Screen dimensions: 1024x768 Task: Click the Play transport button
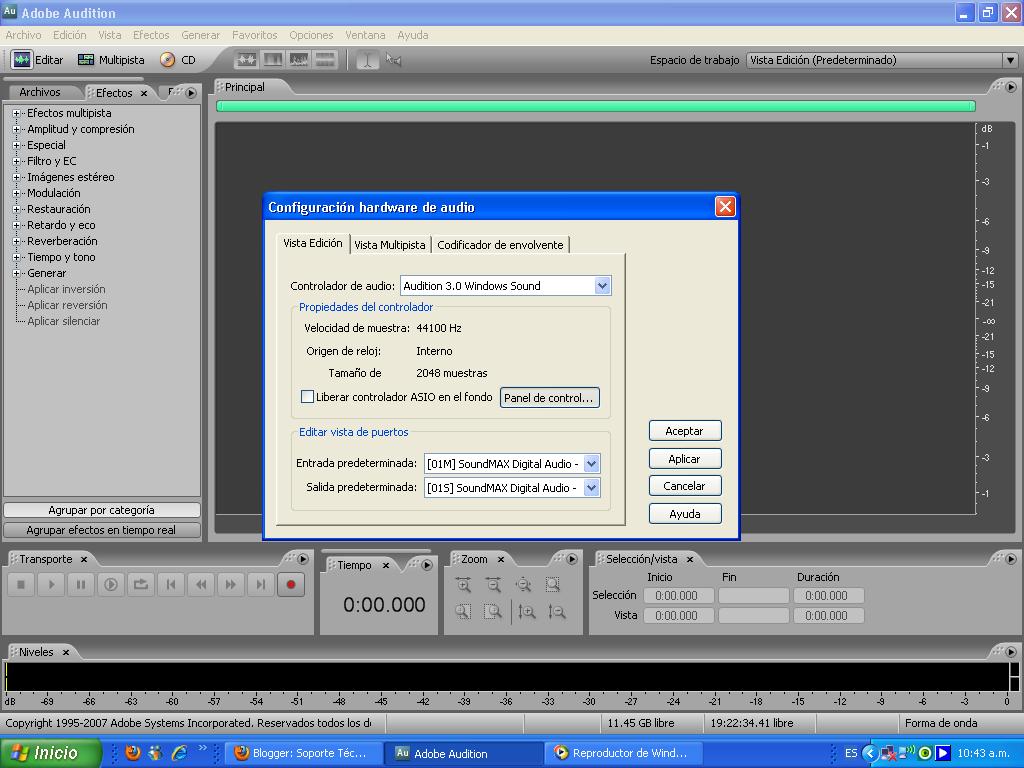51,584
